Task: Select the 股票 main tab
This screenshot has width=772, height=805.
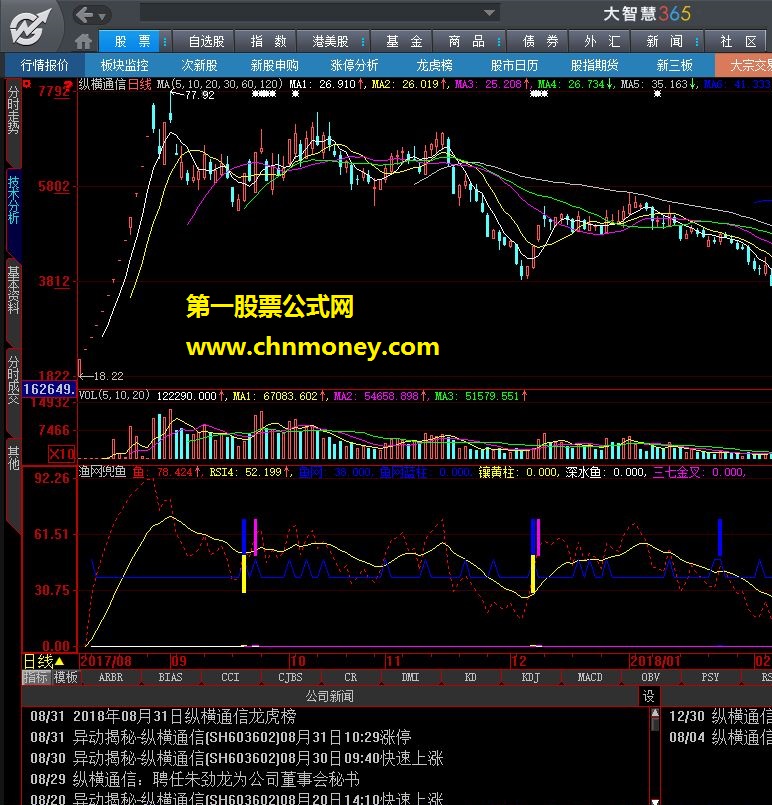Action: (132, 41)
